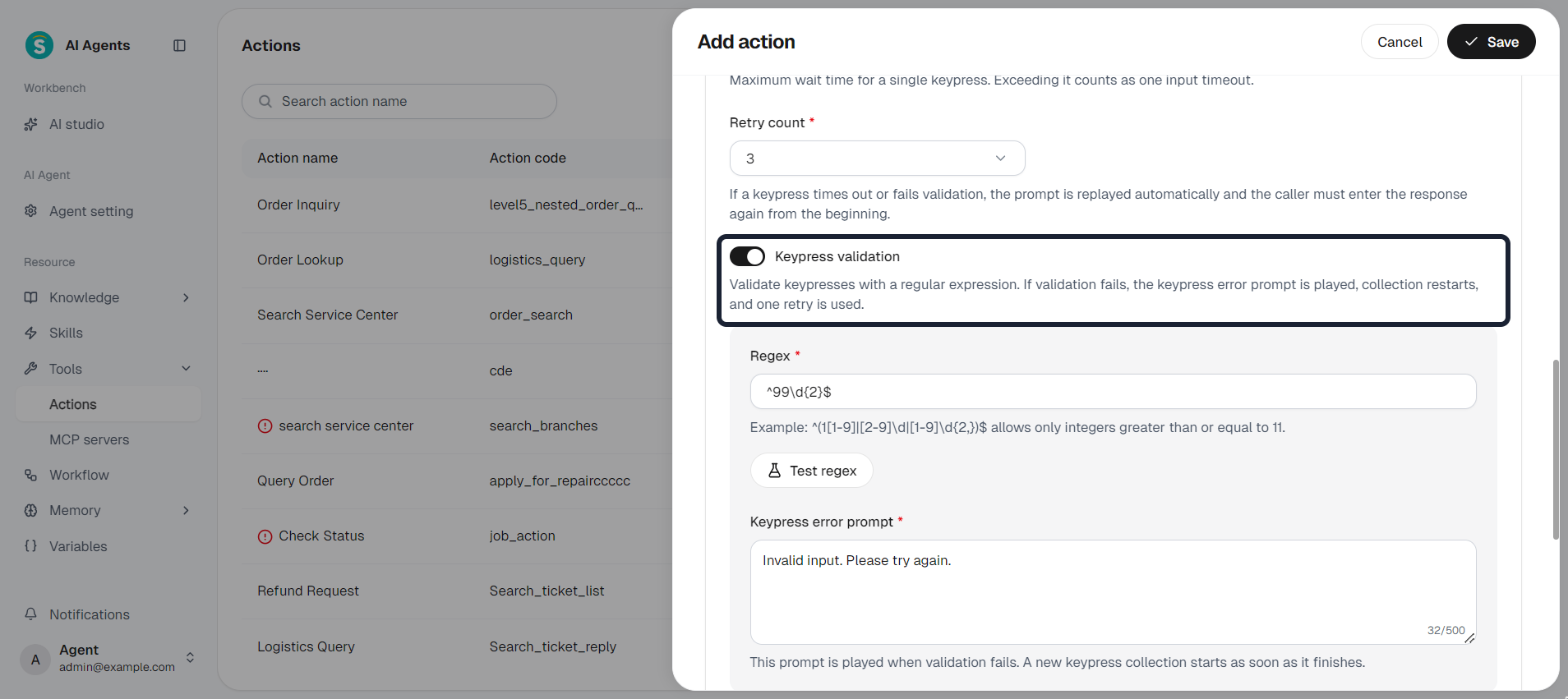Select the Order Inquiry action row
1568x699 pixels.
tap(456, 205)
